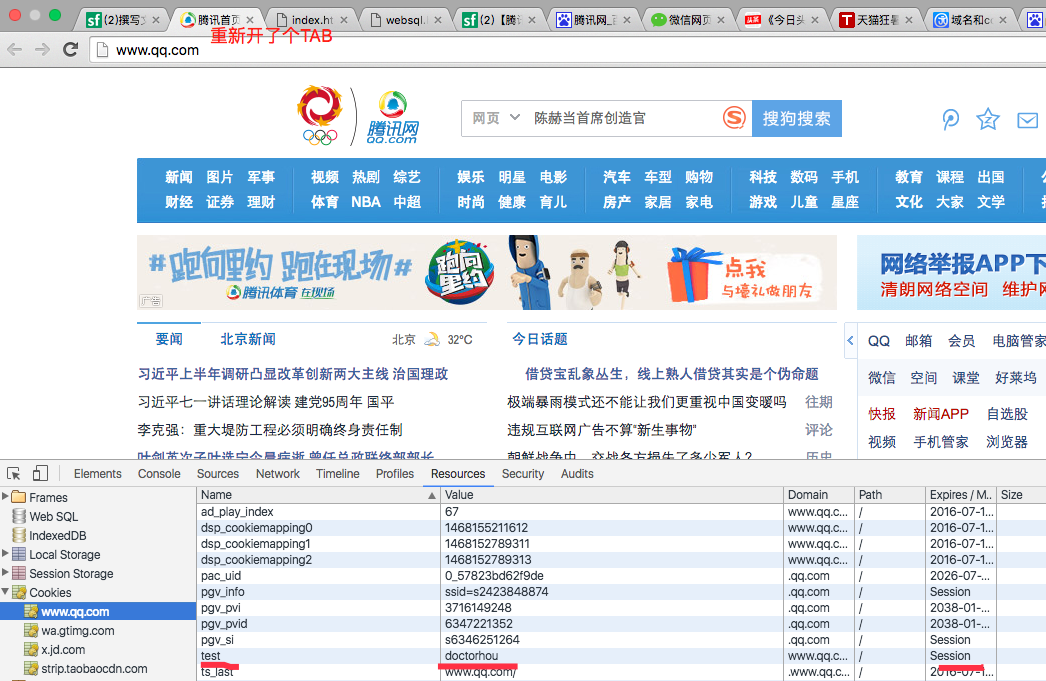The width and height of the screenshot is (1046, 681).
Task: Open the 今日话题 section link
Action: [x=540, y=339]
